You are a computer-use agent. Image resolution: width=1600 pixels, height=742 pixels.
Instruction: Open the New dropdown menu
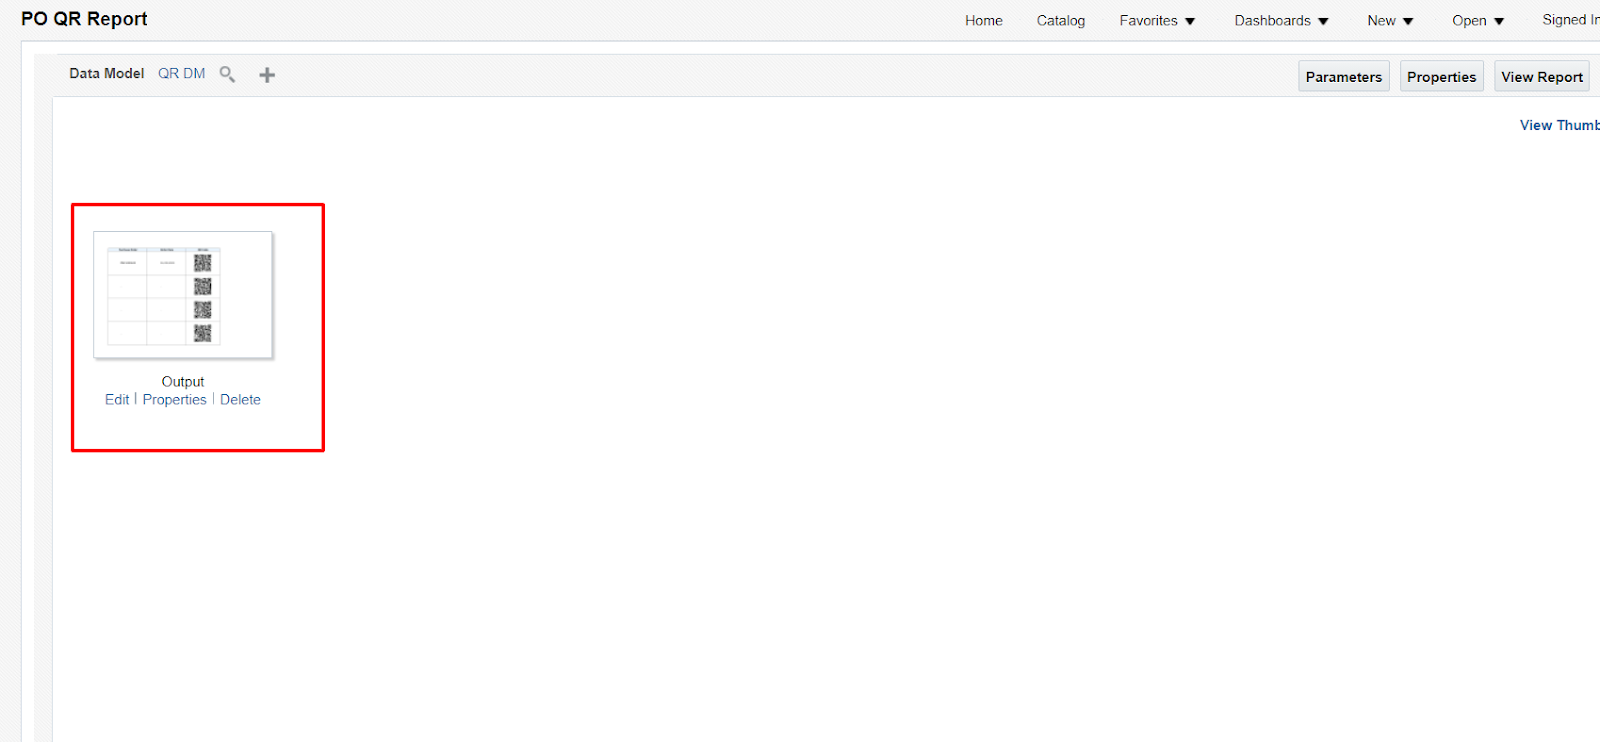[x=1390, y=20]
